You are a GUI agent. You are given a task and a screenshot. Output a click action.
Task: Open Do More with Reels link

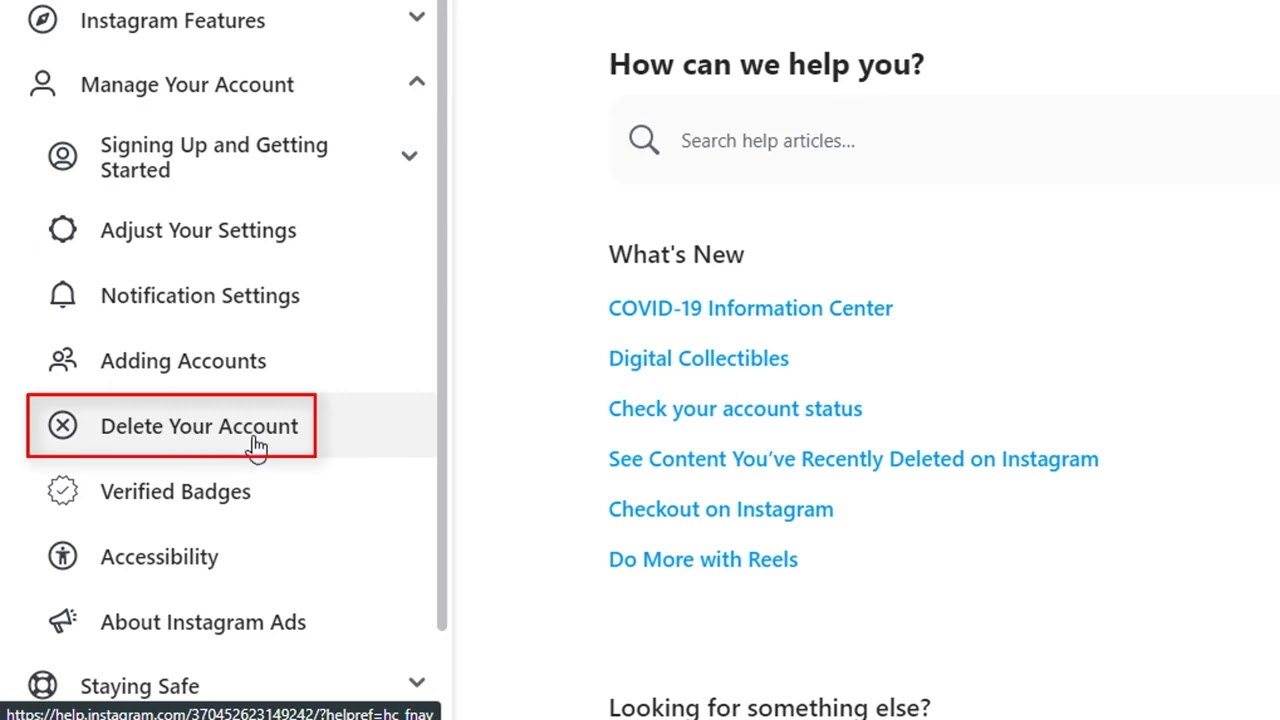coord(703,559)
